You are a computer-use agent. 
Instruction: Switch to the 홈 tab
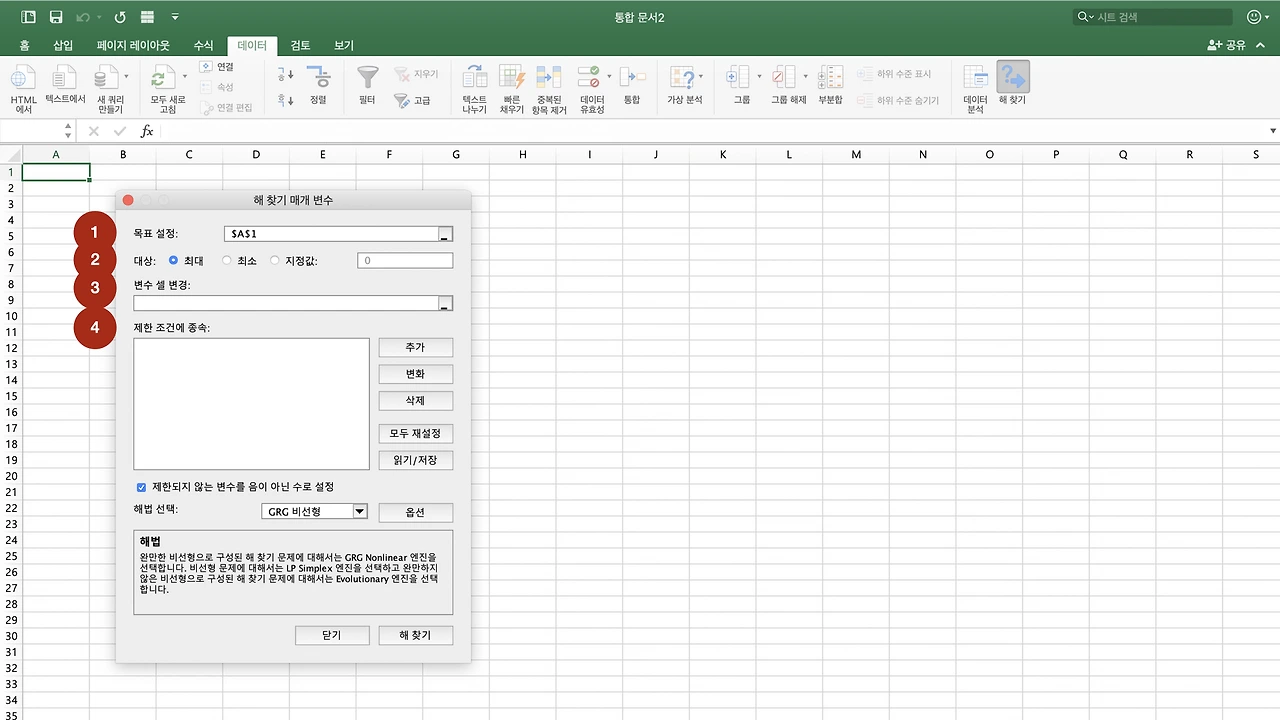pos(24,45)
